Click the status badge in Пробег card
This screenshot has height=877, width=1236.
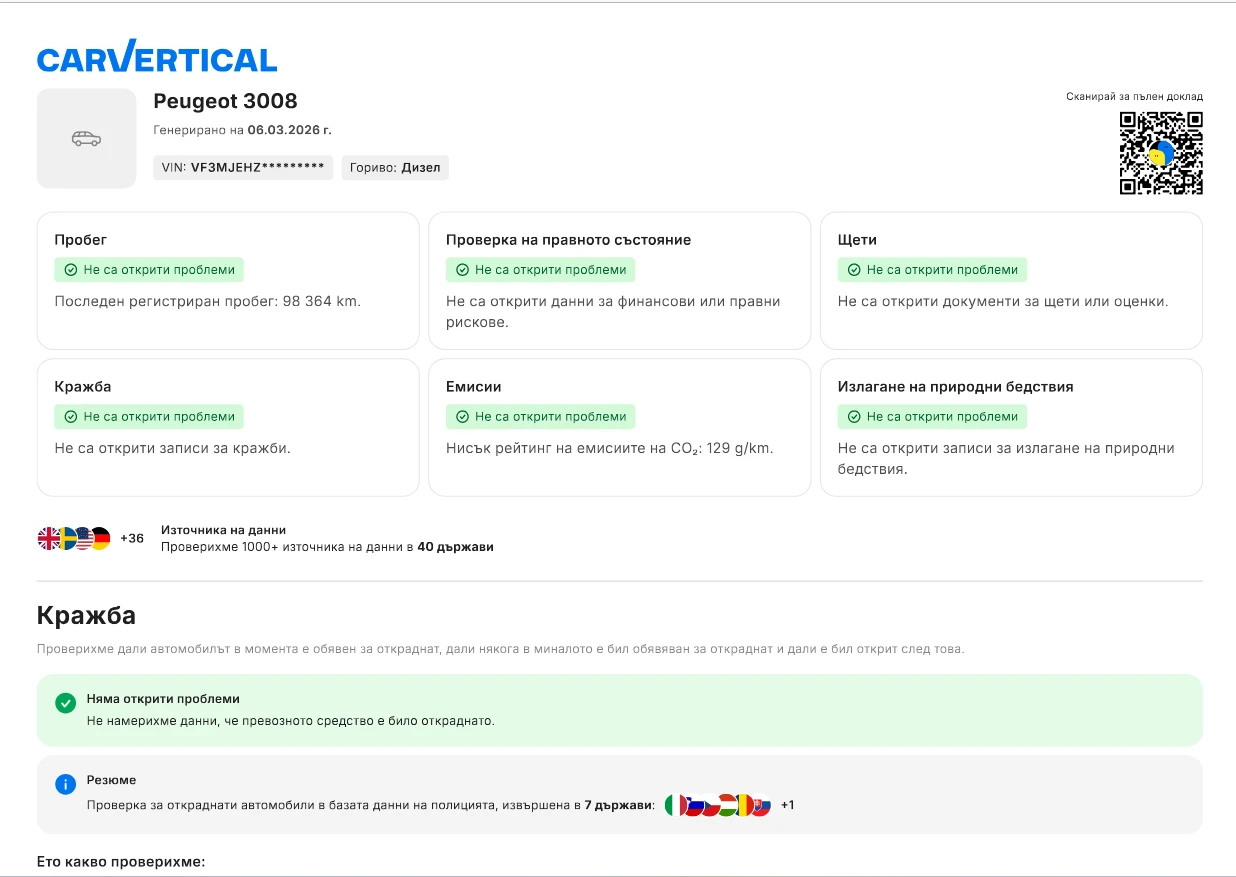[149, 270]
